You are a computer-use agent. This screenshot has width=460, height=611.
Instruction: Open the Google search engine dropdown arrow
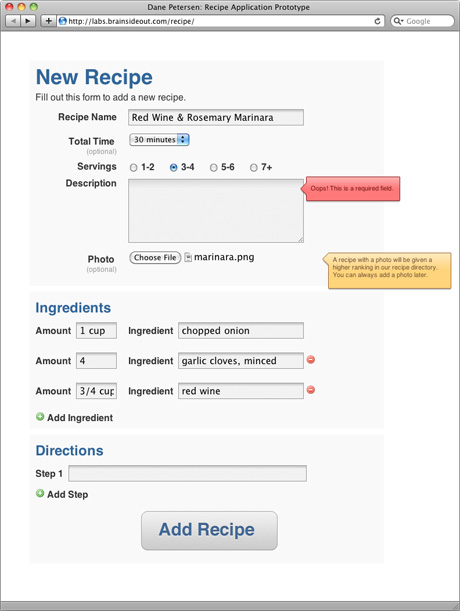[398, 21]
